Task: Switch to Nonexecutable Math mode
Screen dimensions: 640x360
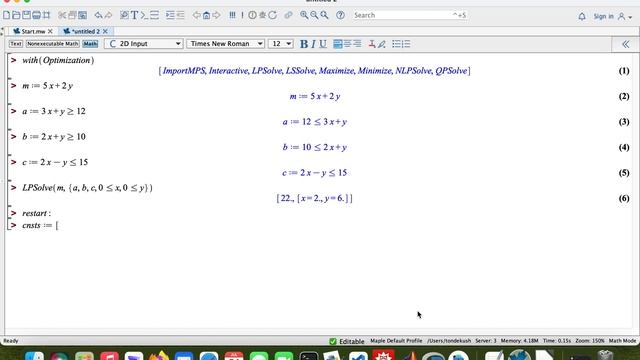Action: (x=53, y=44)
